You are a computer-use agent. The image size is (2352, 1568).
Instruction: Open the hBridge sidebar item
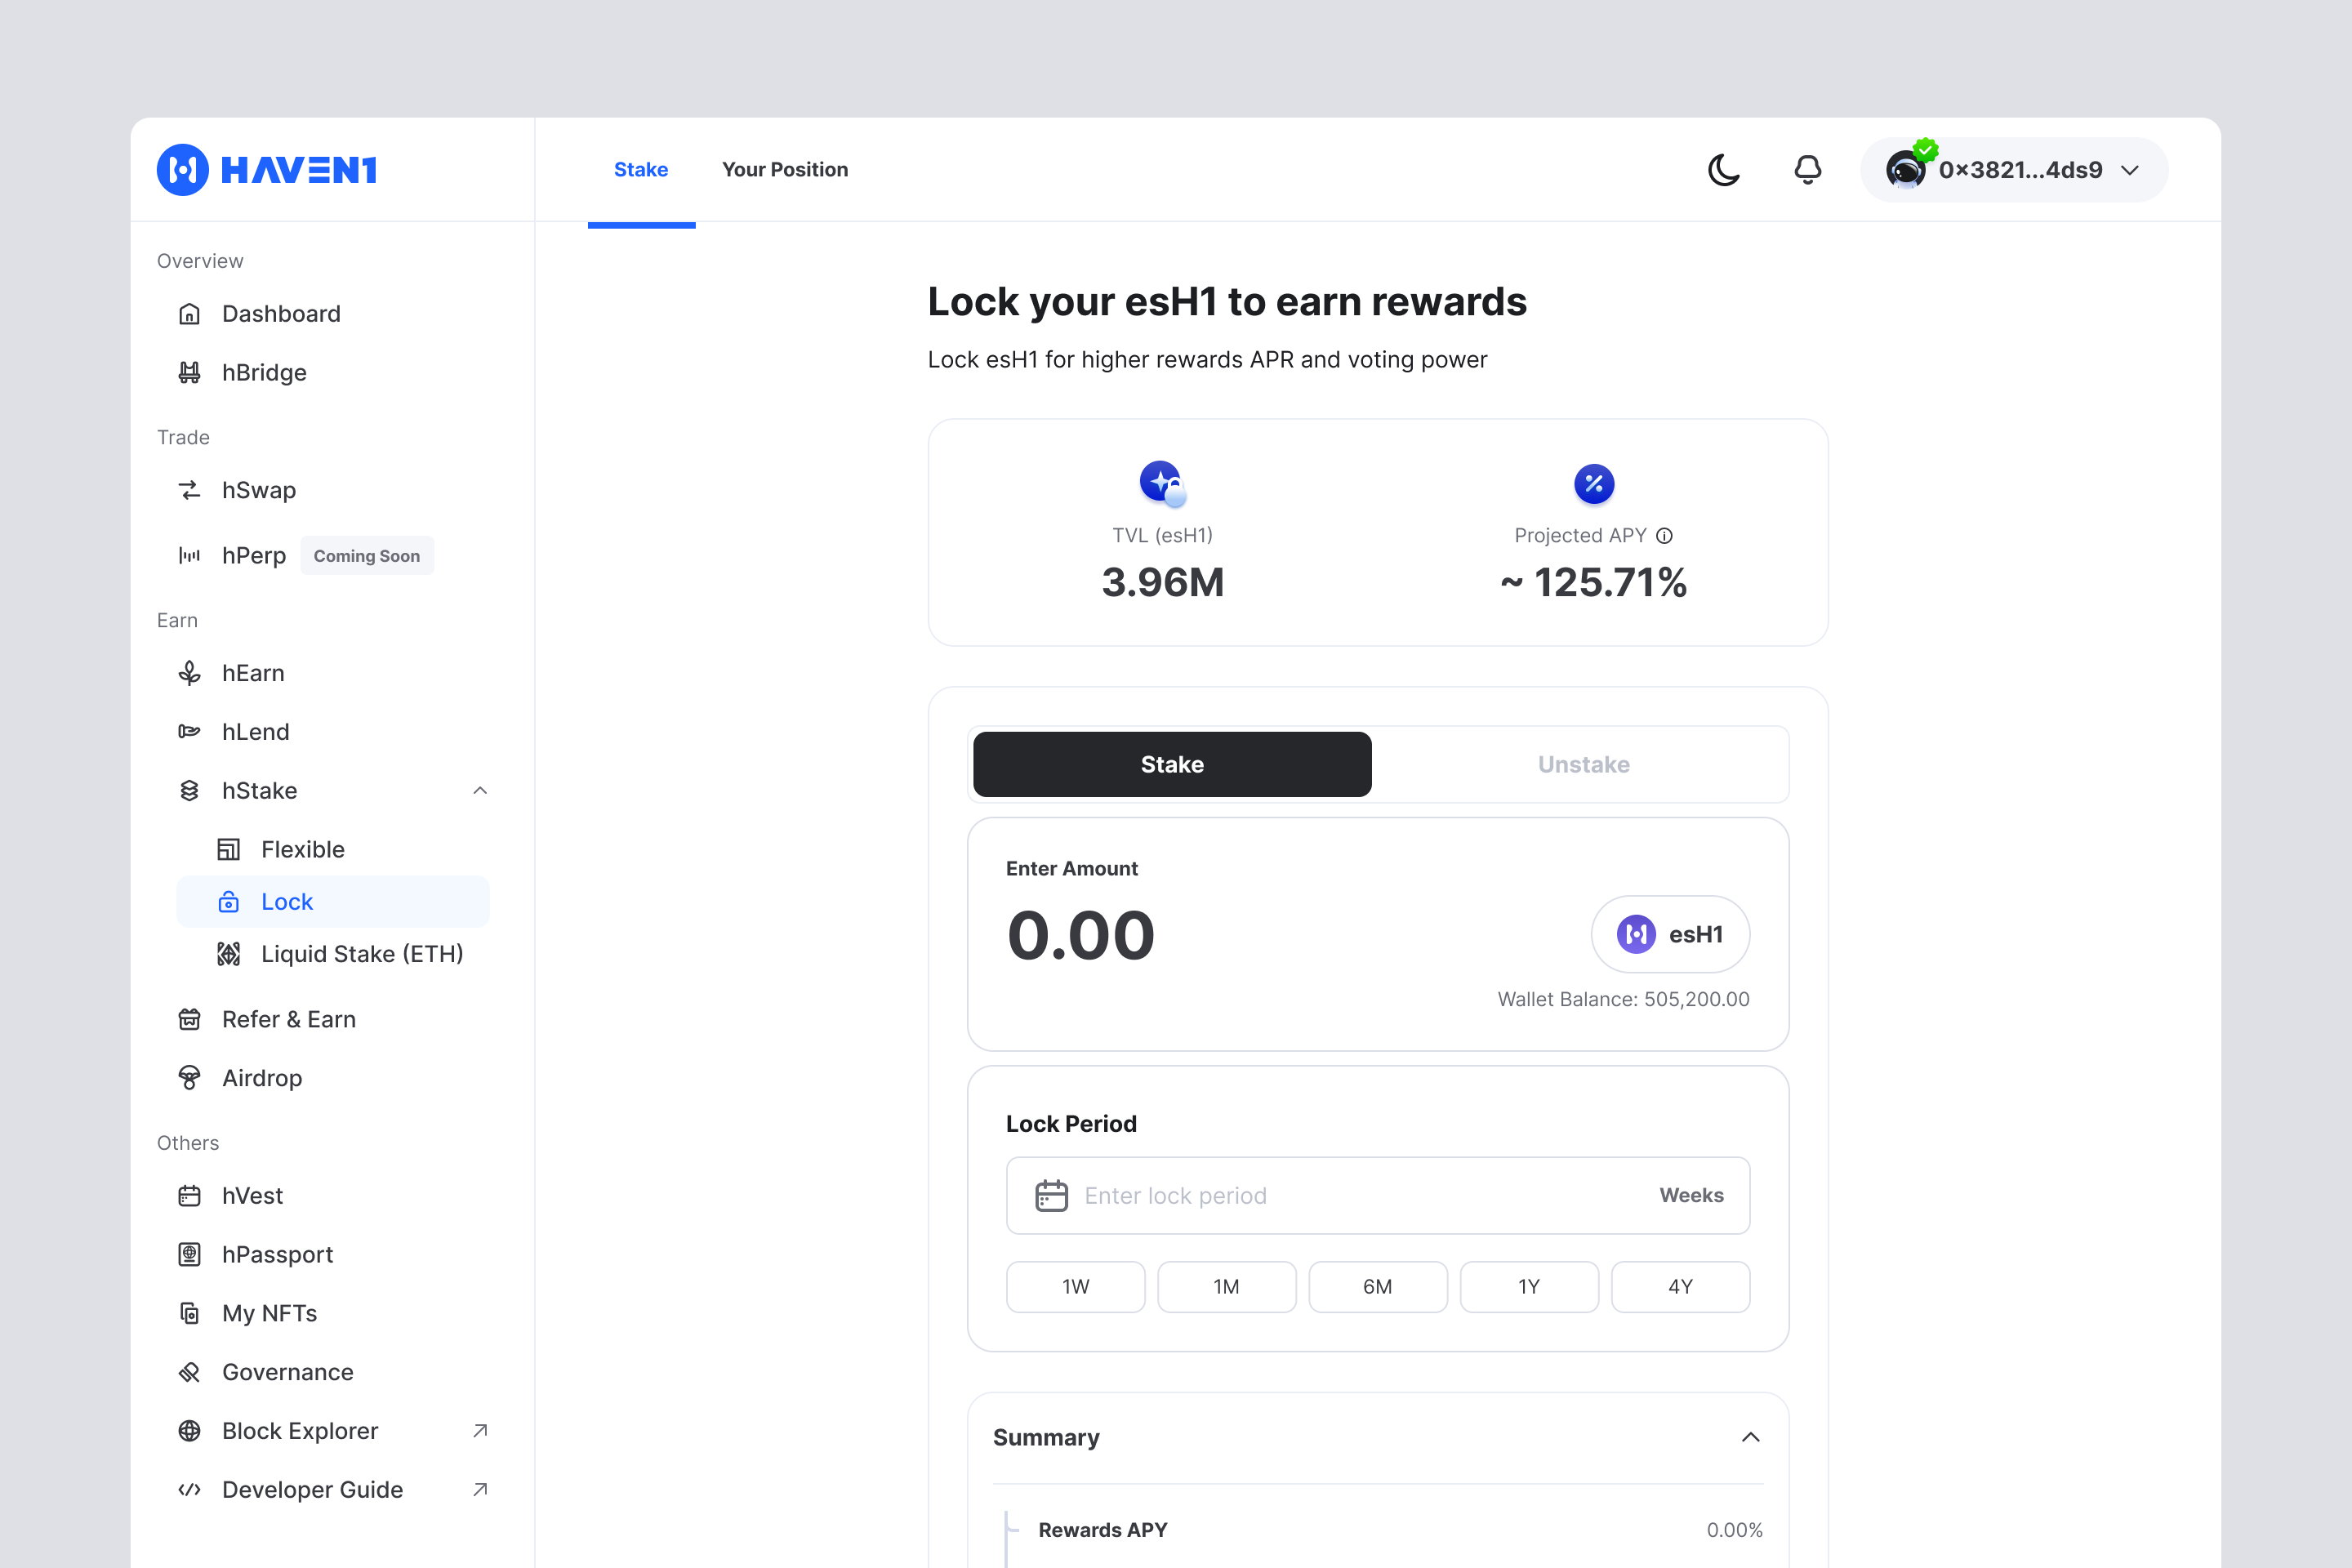(264, 373)
